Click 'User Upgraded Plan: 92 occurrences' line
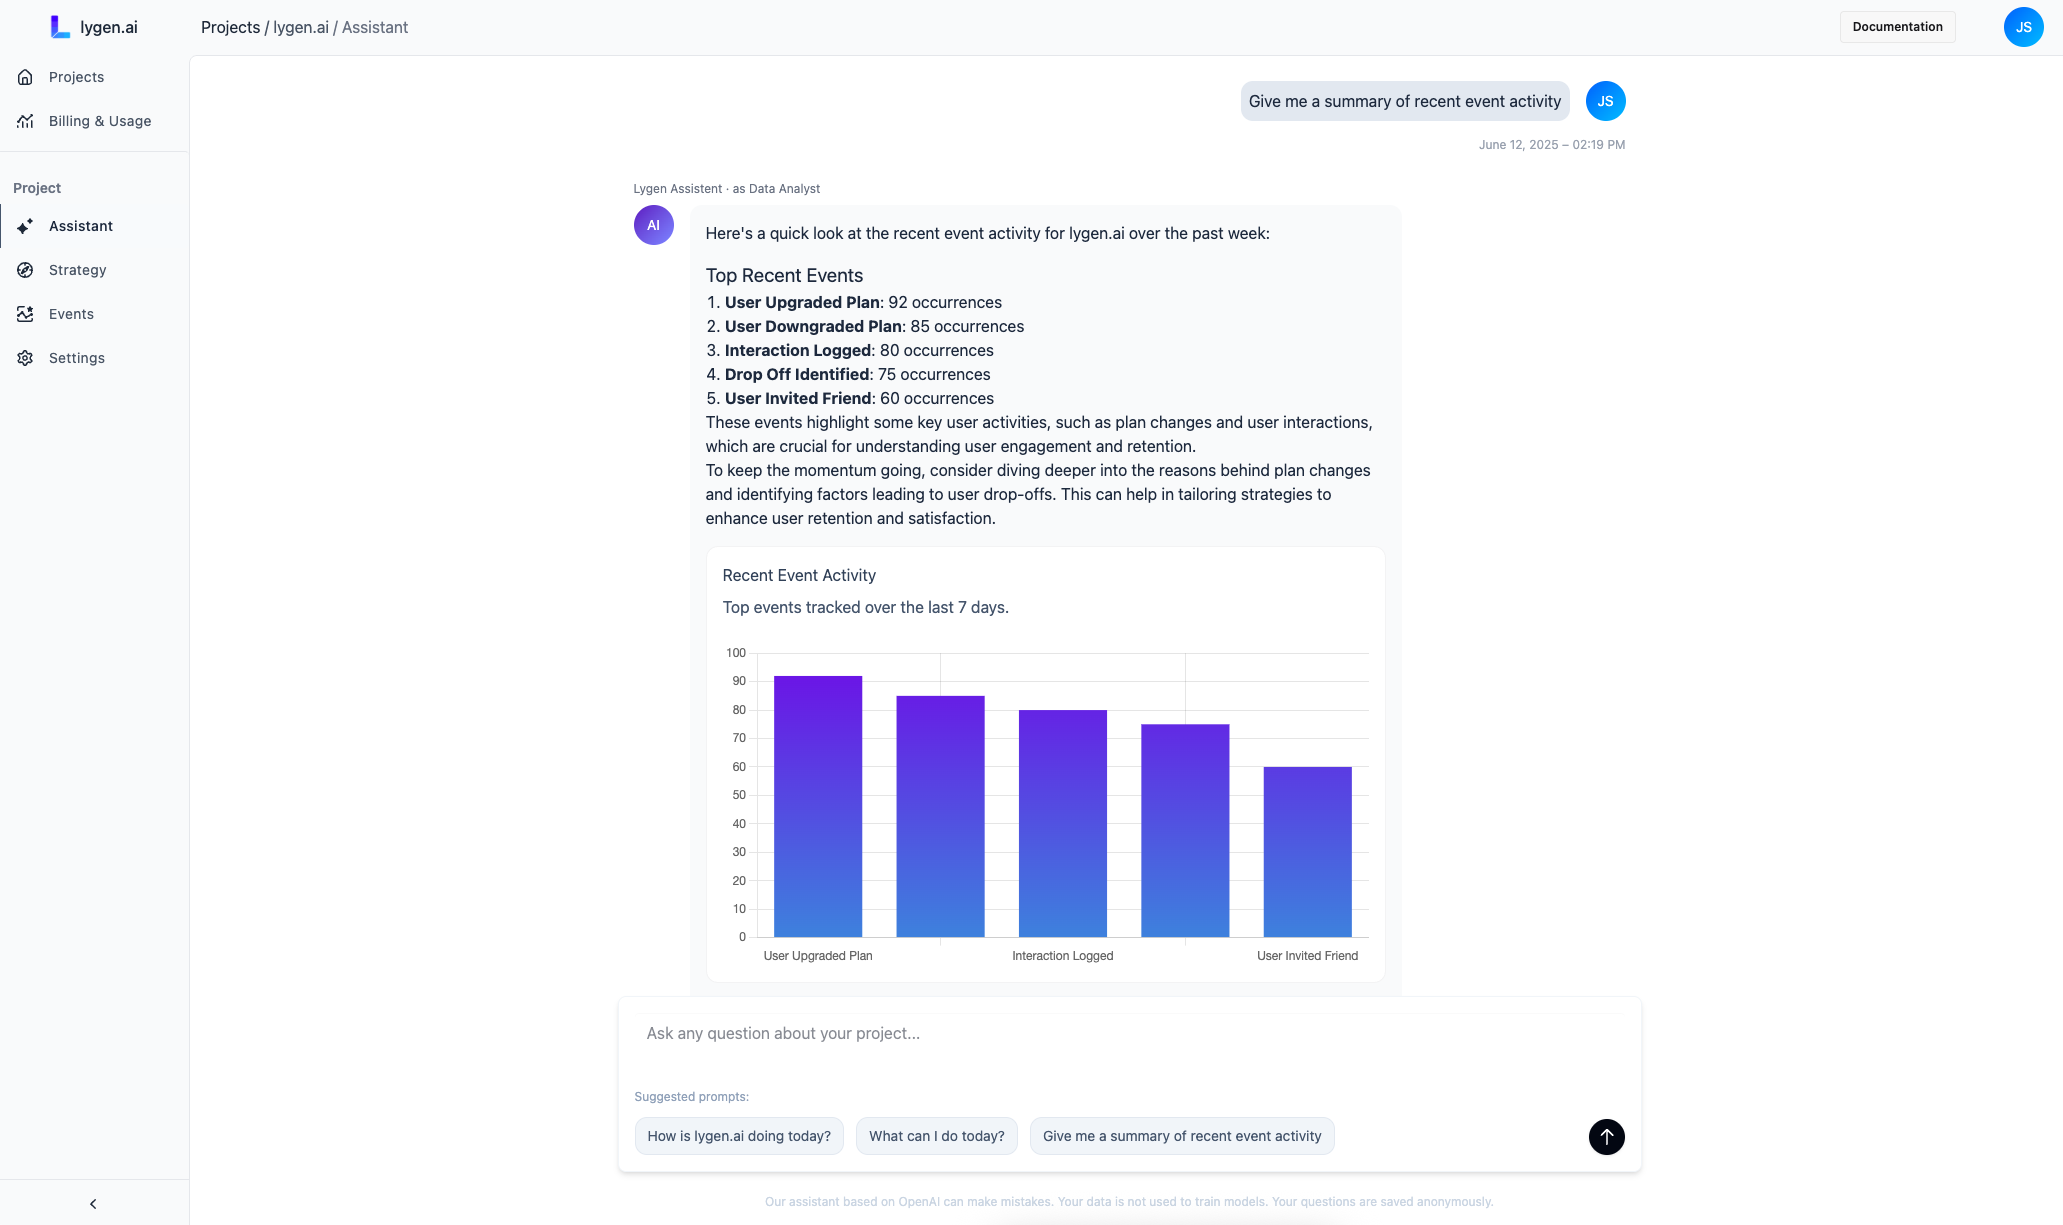This screenshot has height=1225, width=2063. [863, 302]
